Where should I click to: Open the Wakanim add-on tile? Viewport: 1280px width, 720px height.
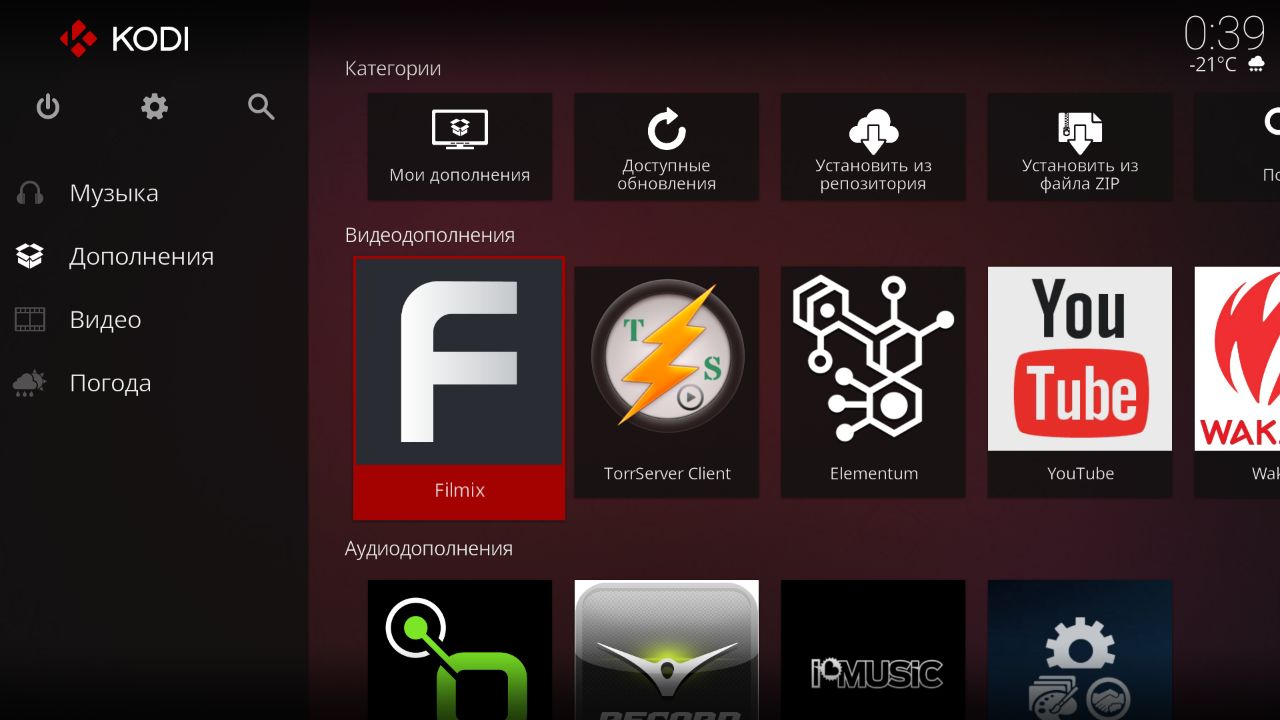tap(1237, 382)
